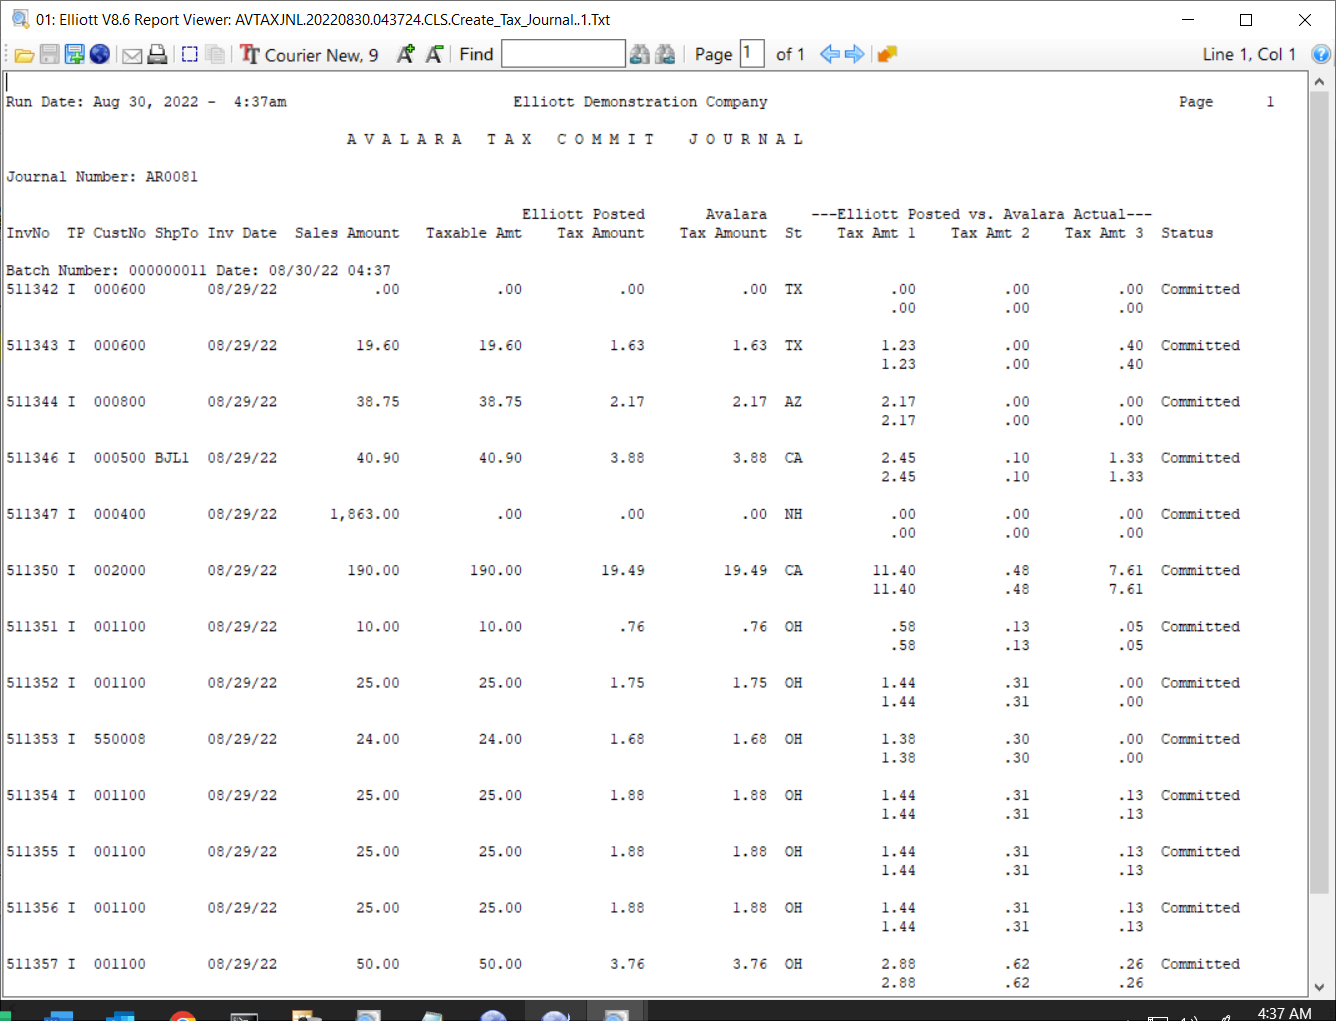Click the Copy pages icon
1336x1021 pixels.
point(215,55)
